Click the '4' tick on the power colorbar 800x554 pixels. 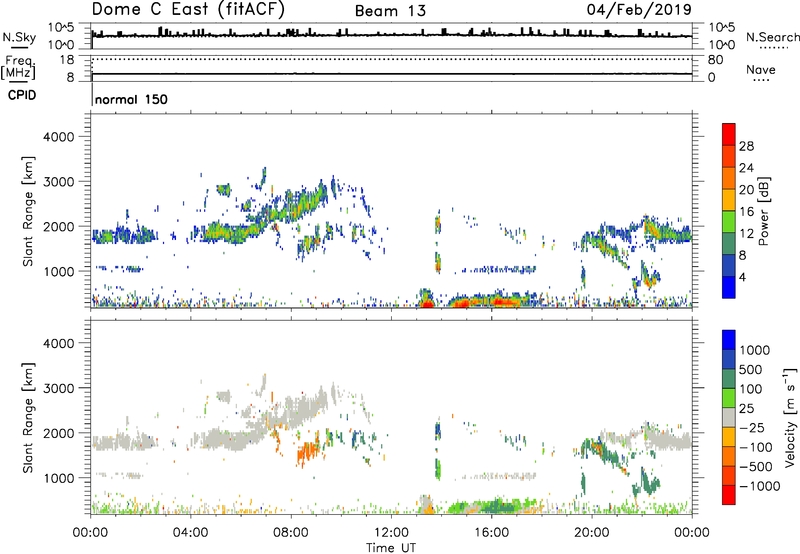click(x=742, y=277)
